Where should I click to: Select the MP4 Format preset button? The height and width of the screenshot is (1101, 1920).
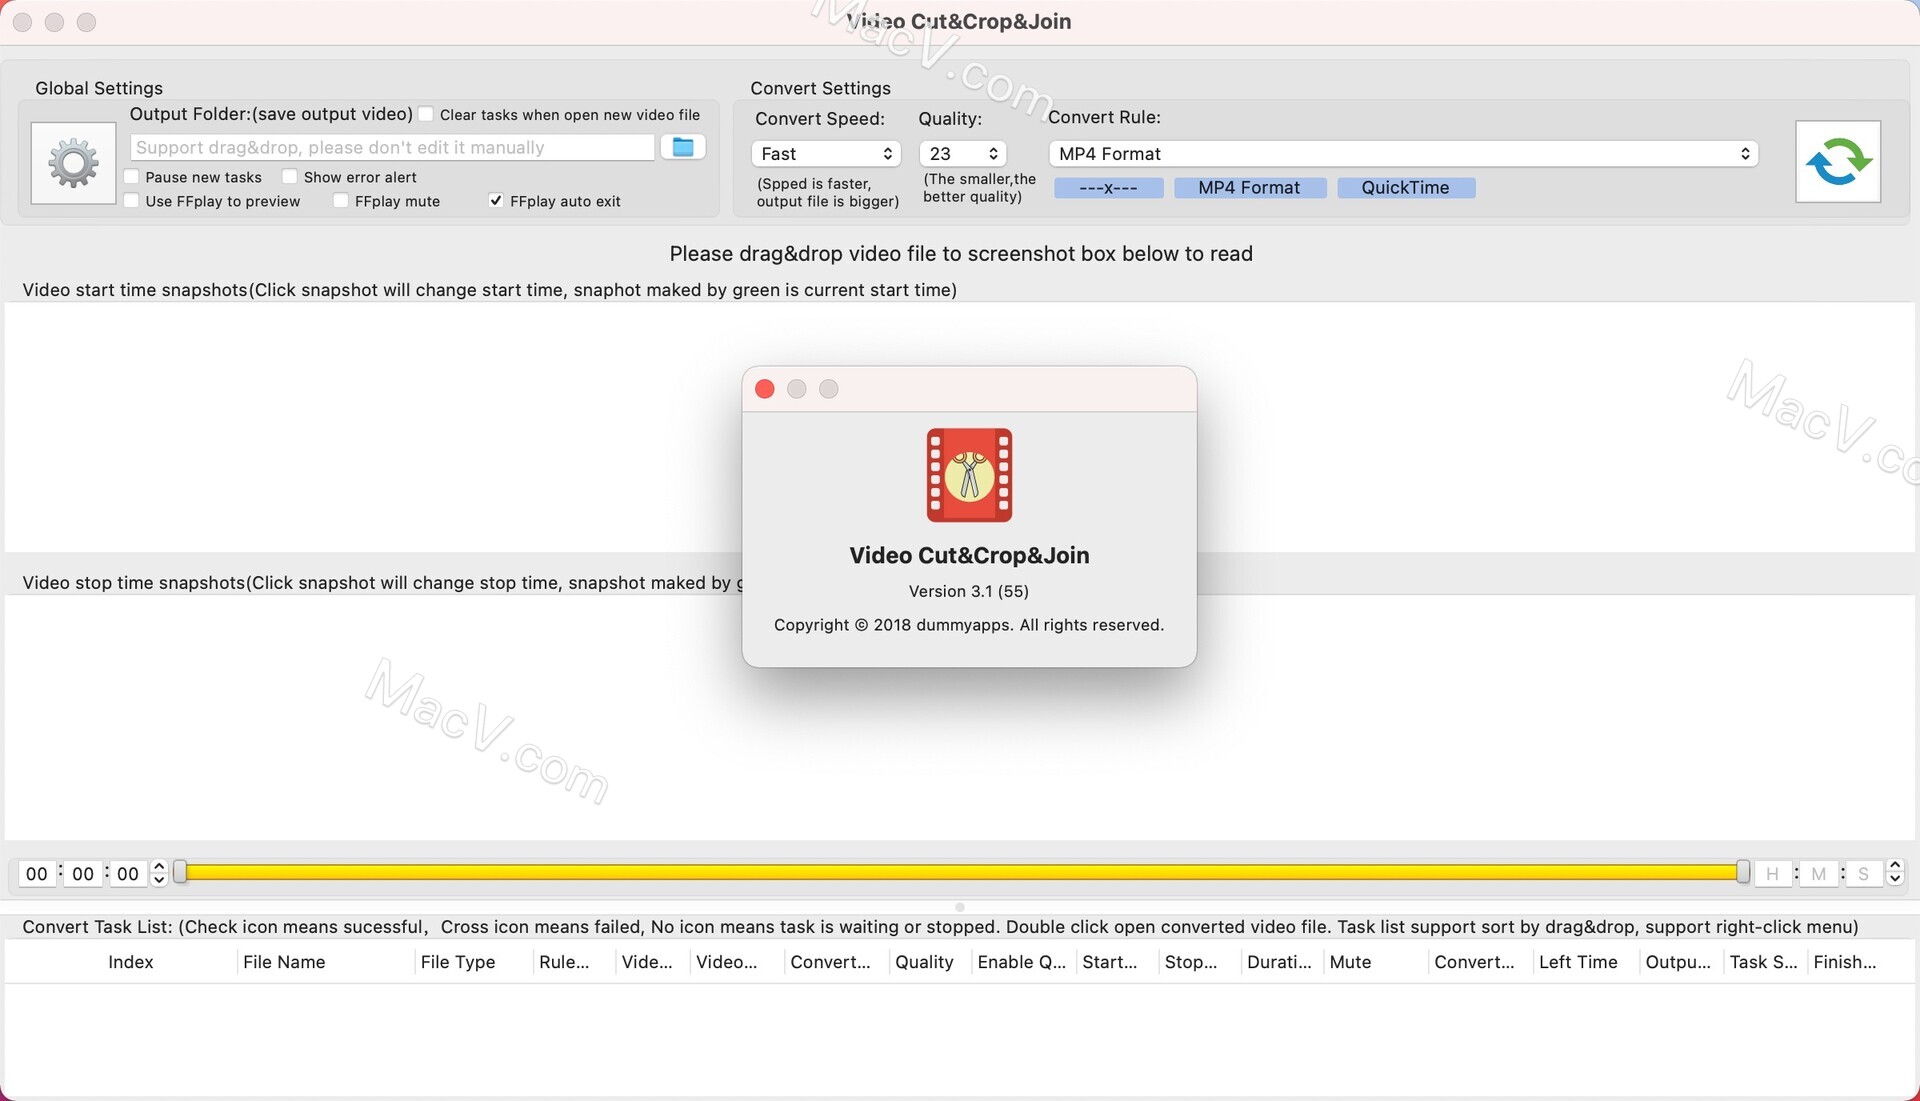point(1249,187)
